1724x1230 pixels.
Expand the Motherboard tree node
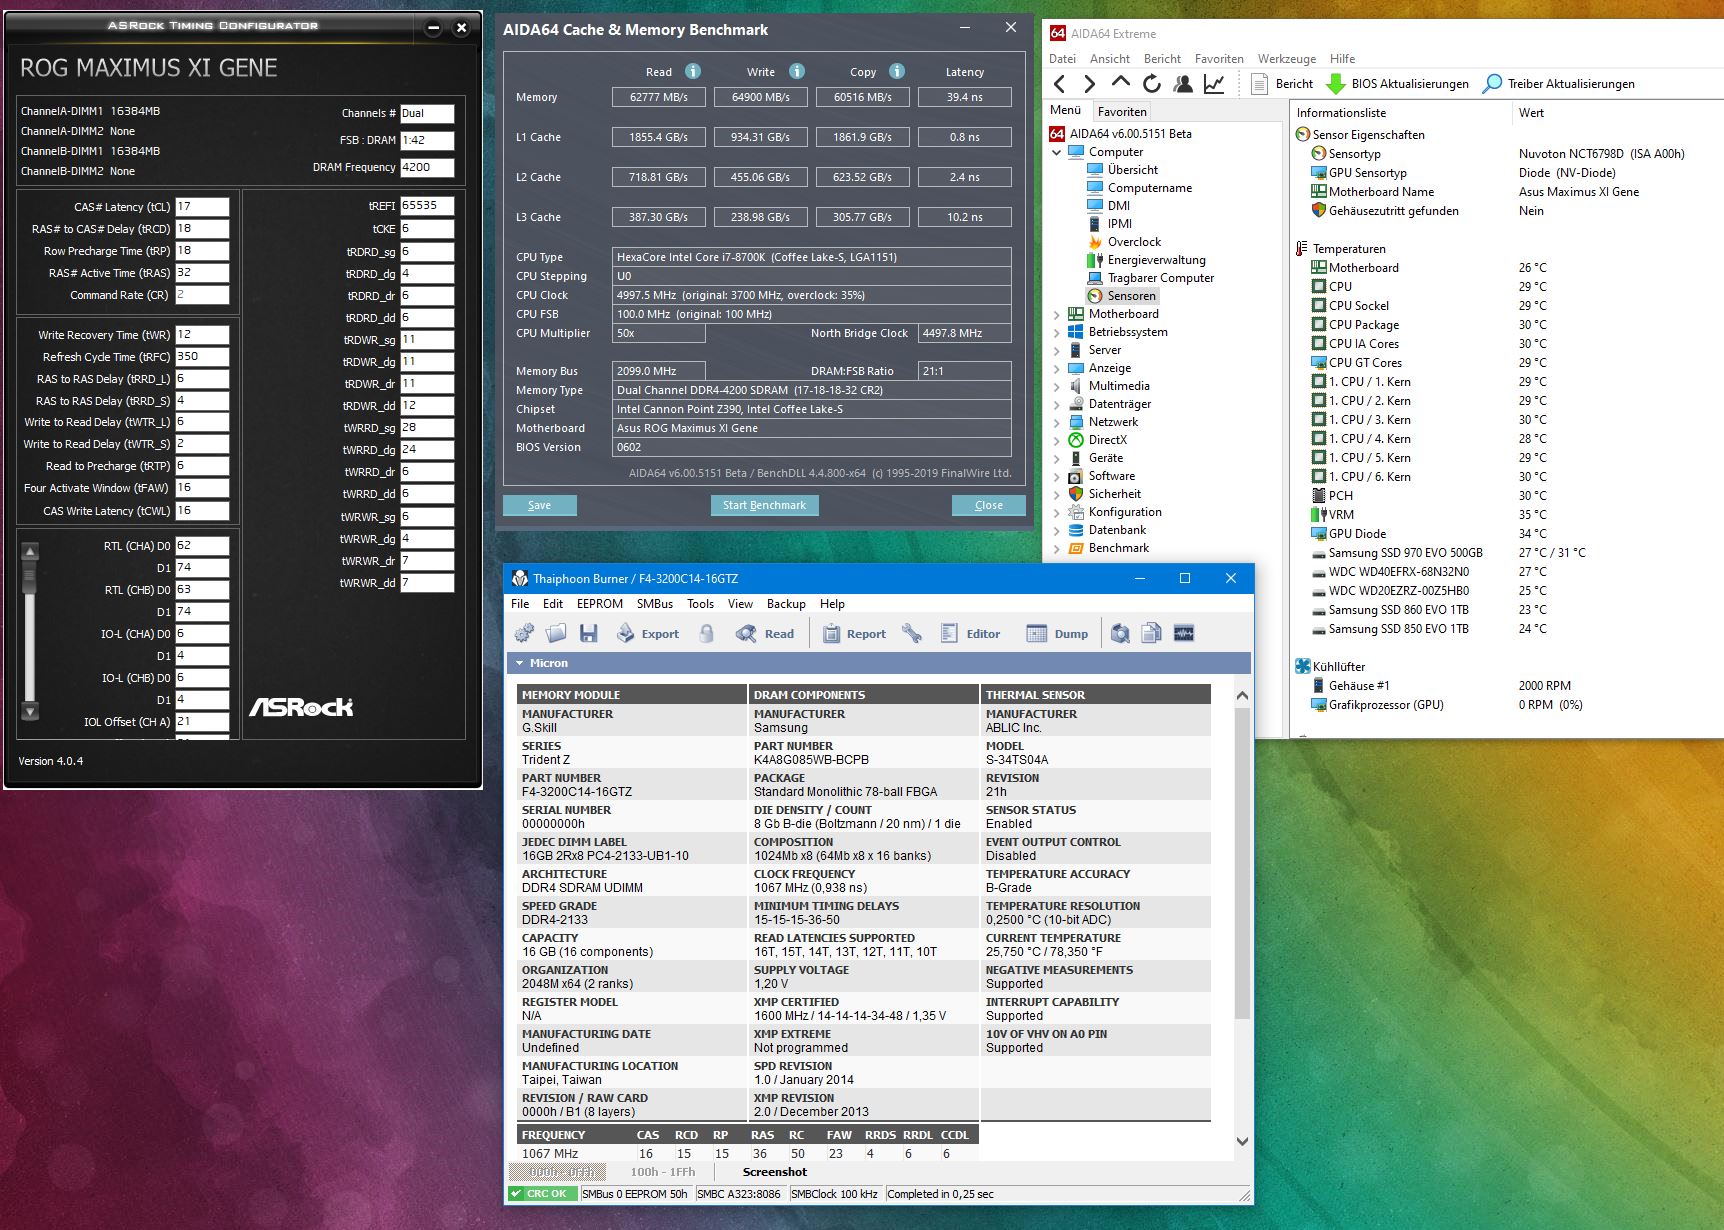tap(1057, 314)
